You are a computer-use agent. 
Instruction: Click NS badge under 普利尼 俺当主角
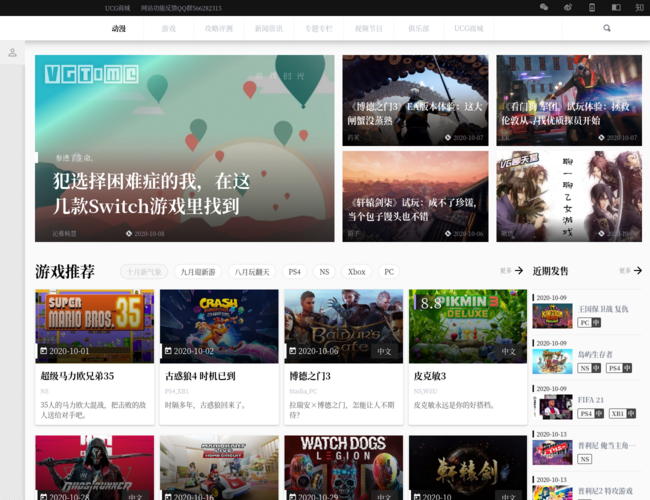point(585,459)
